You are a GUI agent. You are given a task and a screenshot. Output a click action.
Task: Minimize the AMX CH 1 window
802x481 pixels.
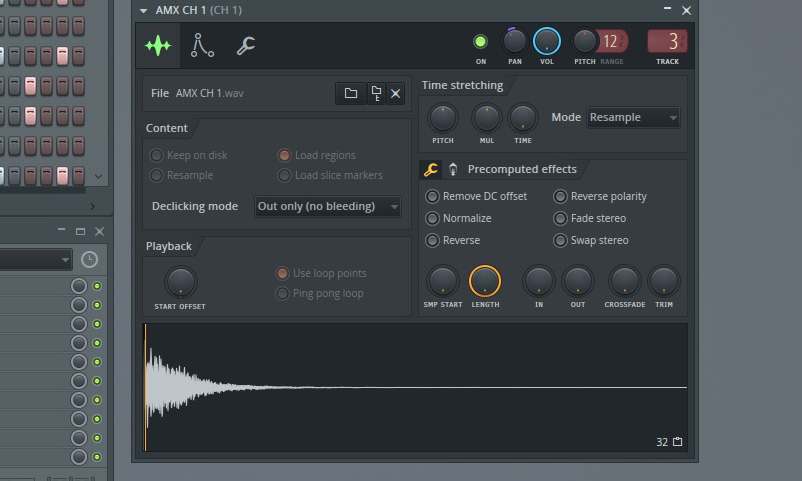click(667, 9)
